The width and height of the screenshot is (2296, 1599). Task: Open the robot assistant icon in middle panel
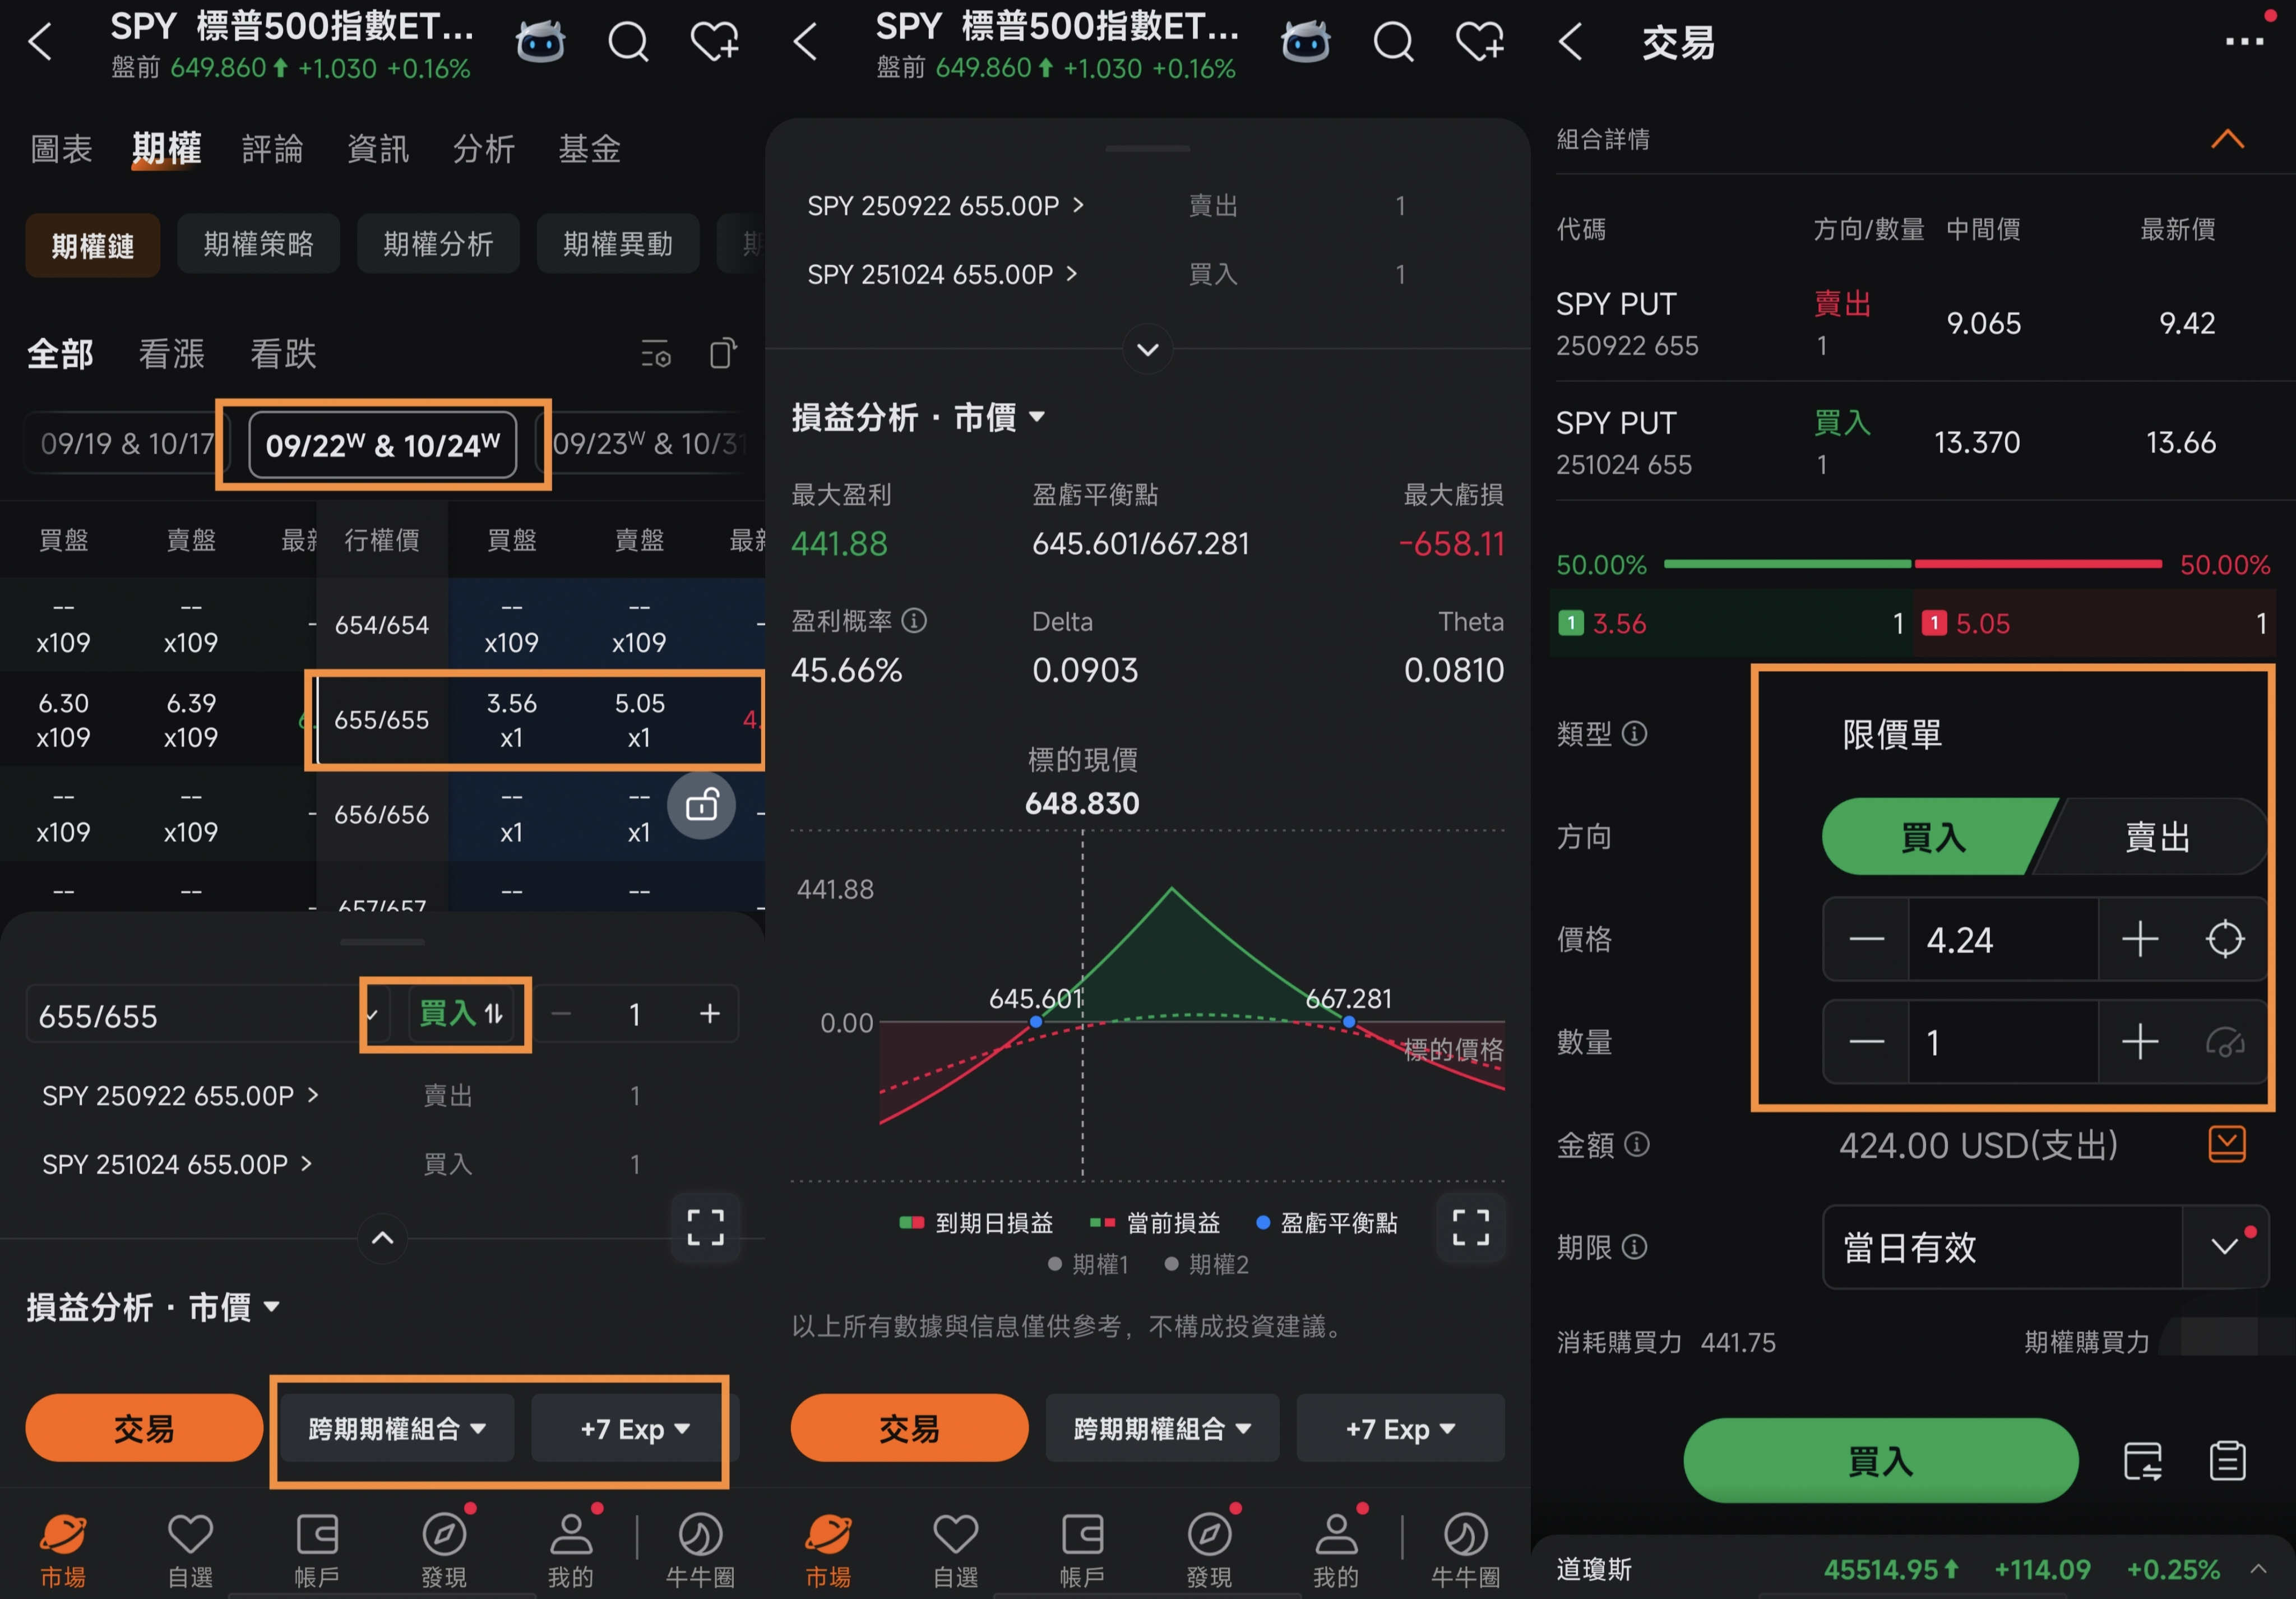(x=1305, y=42)
